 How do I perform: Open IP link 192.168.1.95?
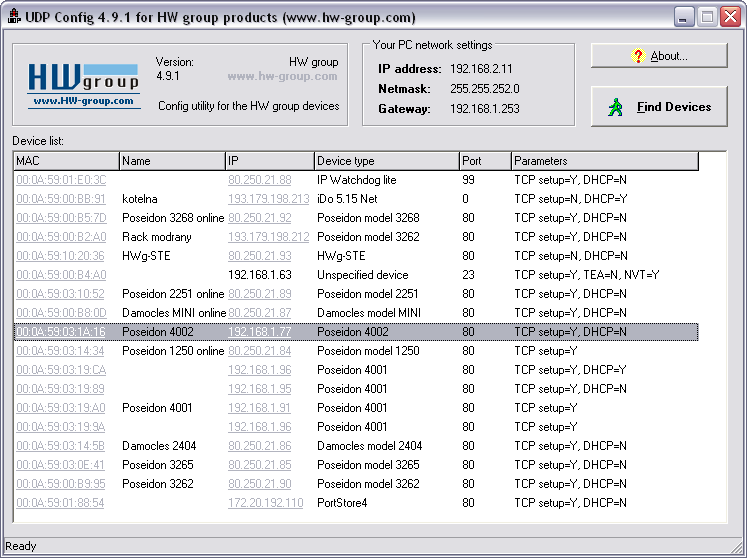(260, 389)
